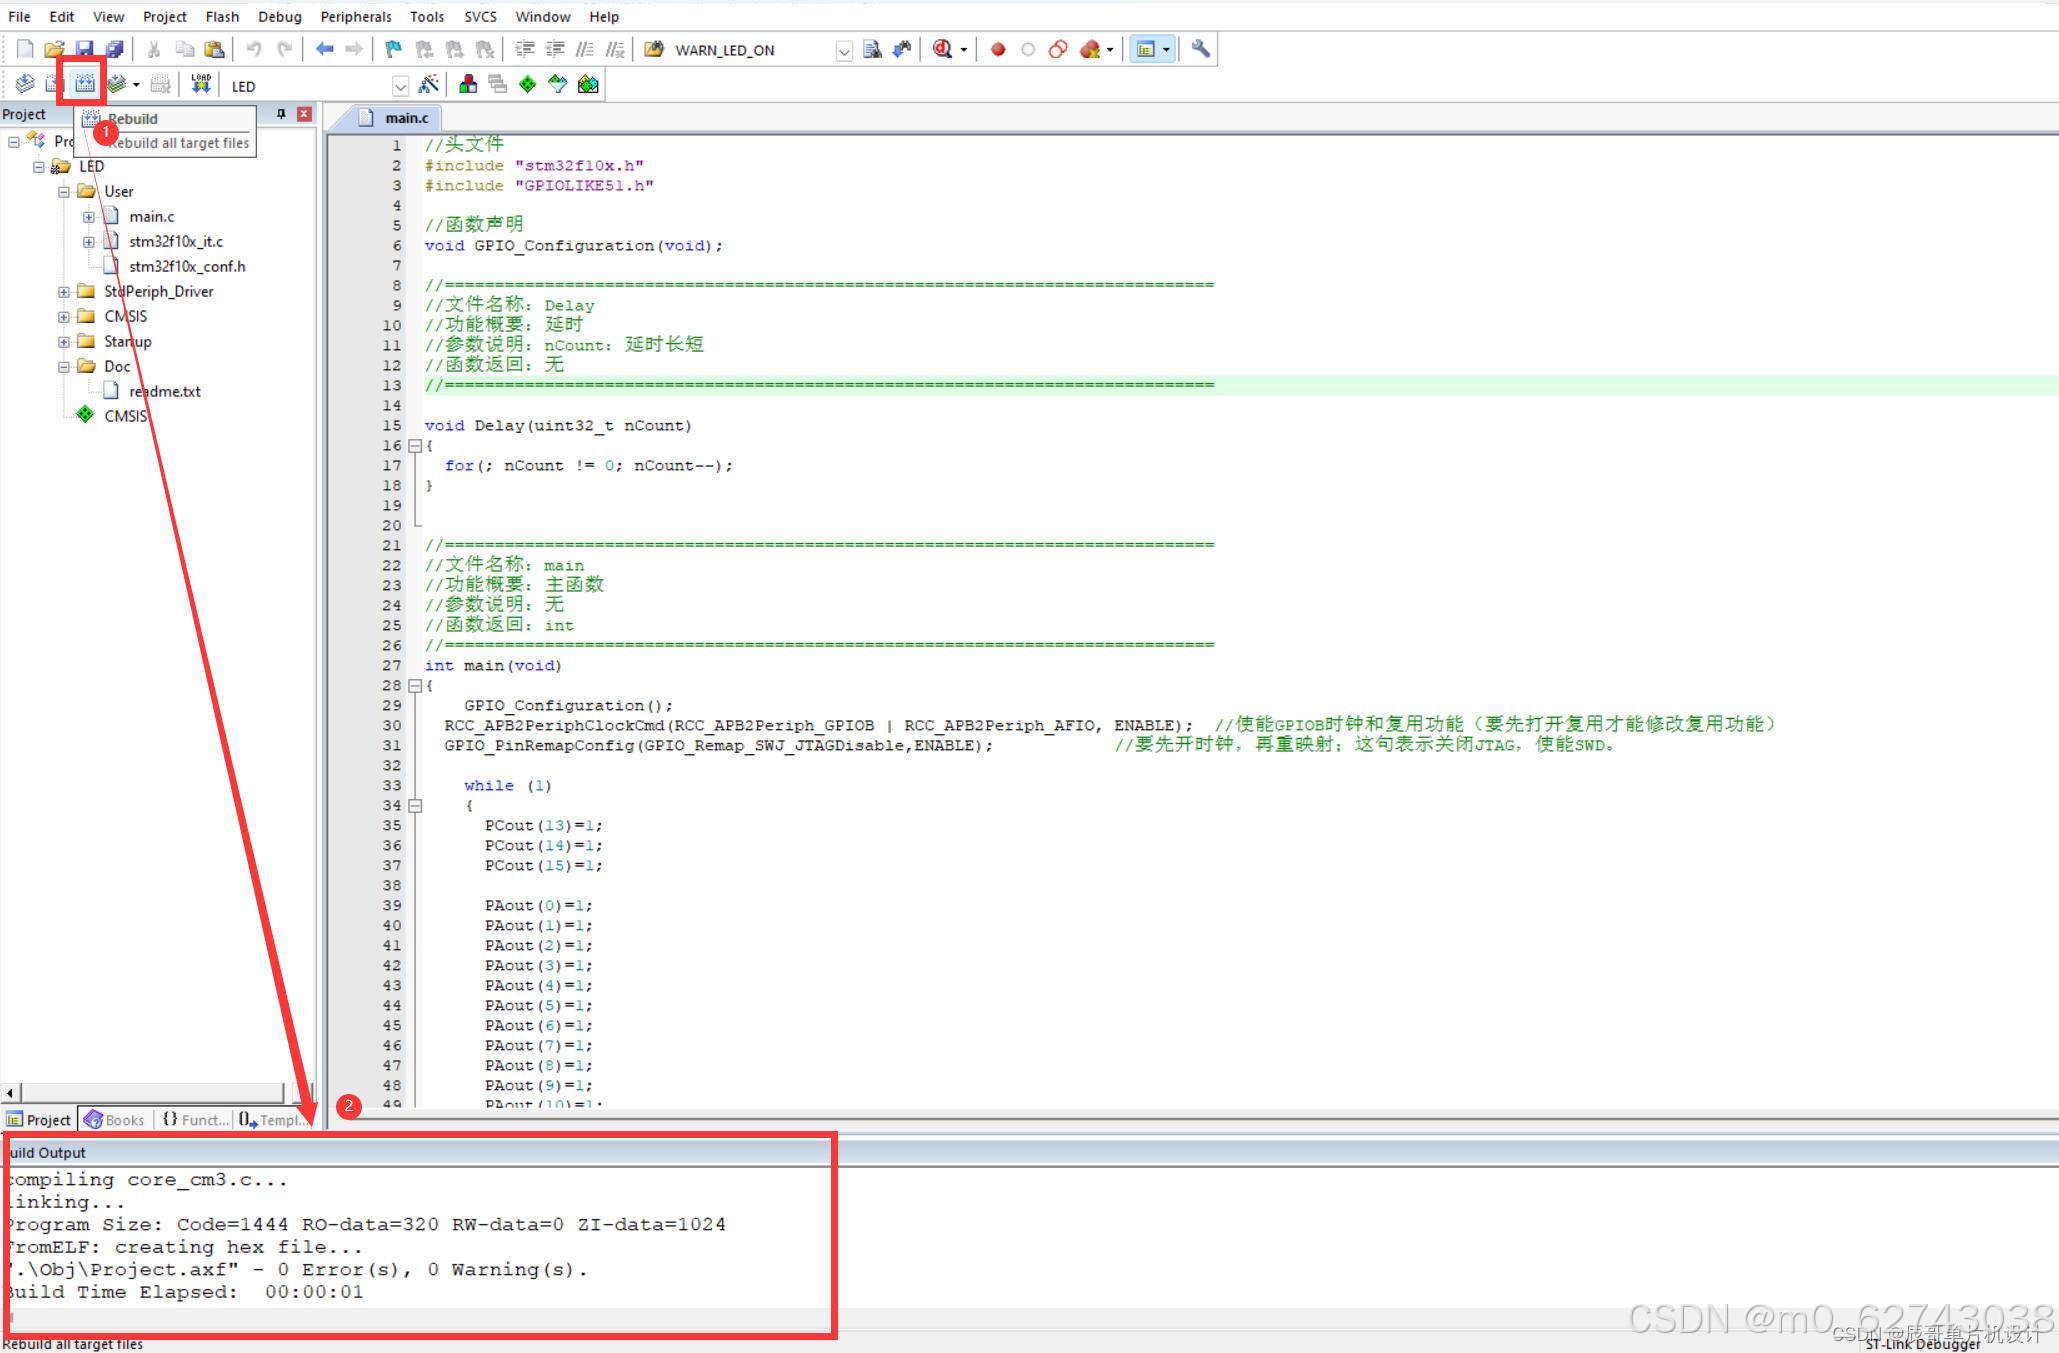
Task: Switch to the Books tab
Action: coord(115,1120)
